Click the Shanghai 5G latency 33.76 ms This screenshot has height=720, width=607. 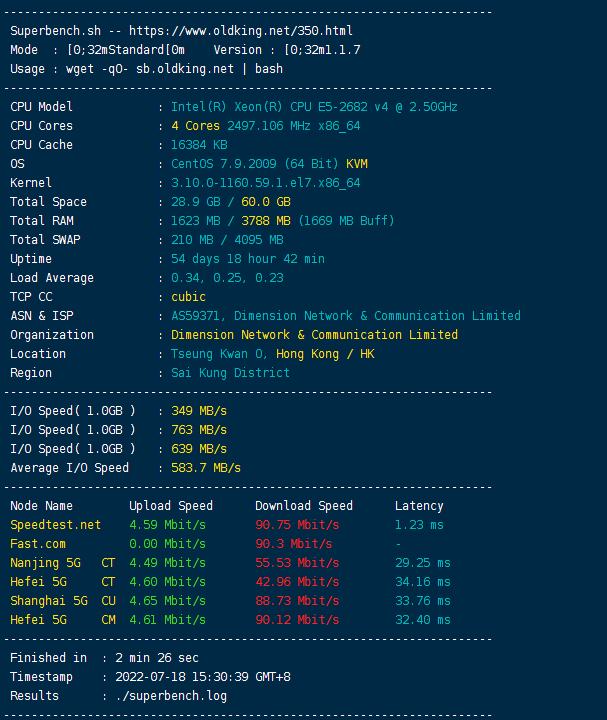pos(423,601)
